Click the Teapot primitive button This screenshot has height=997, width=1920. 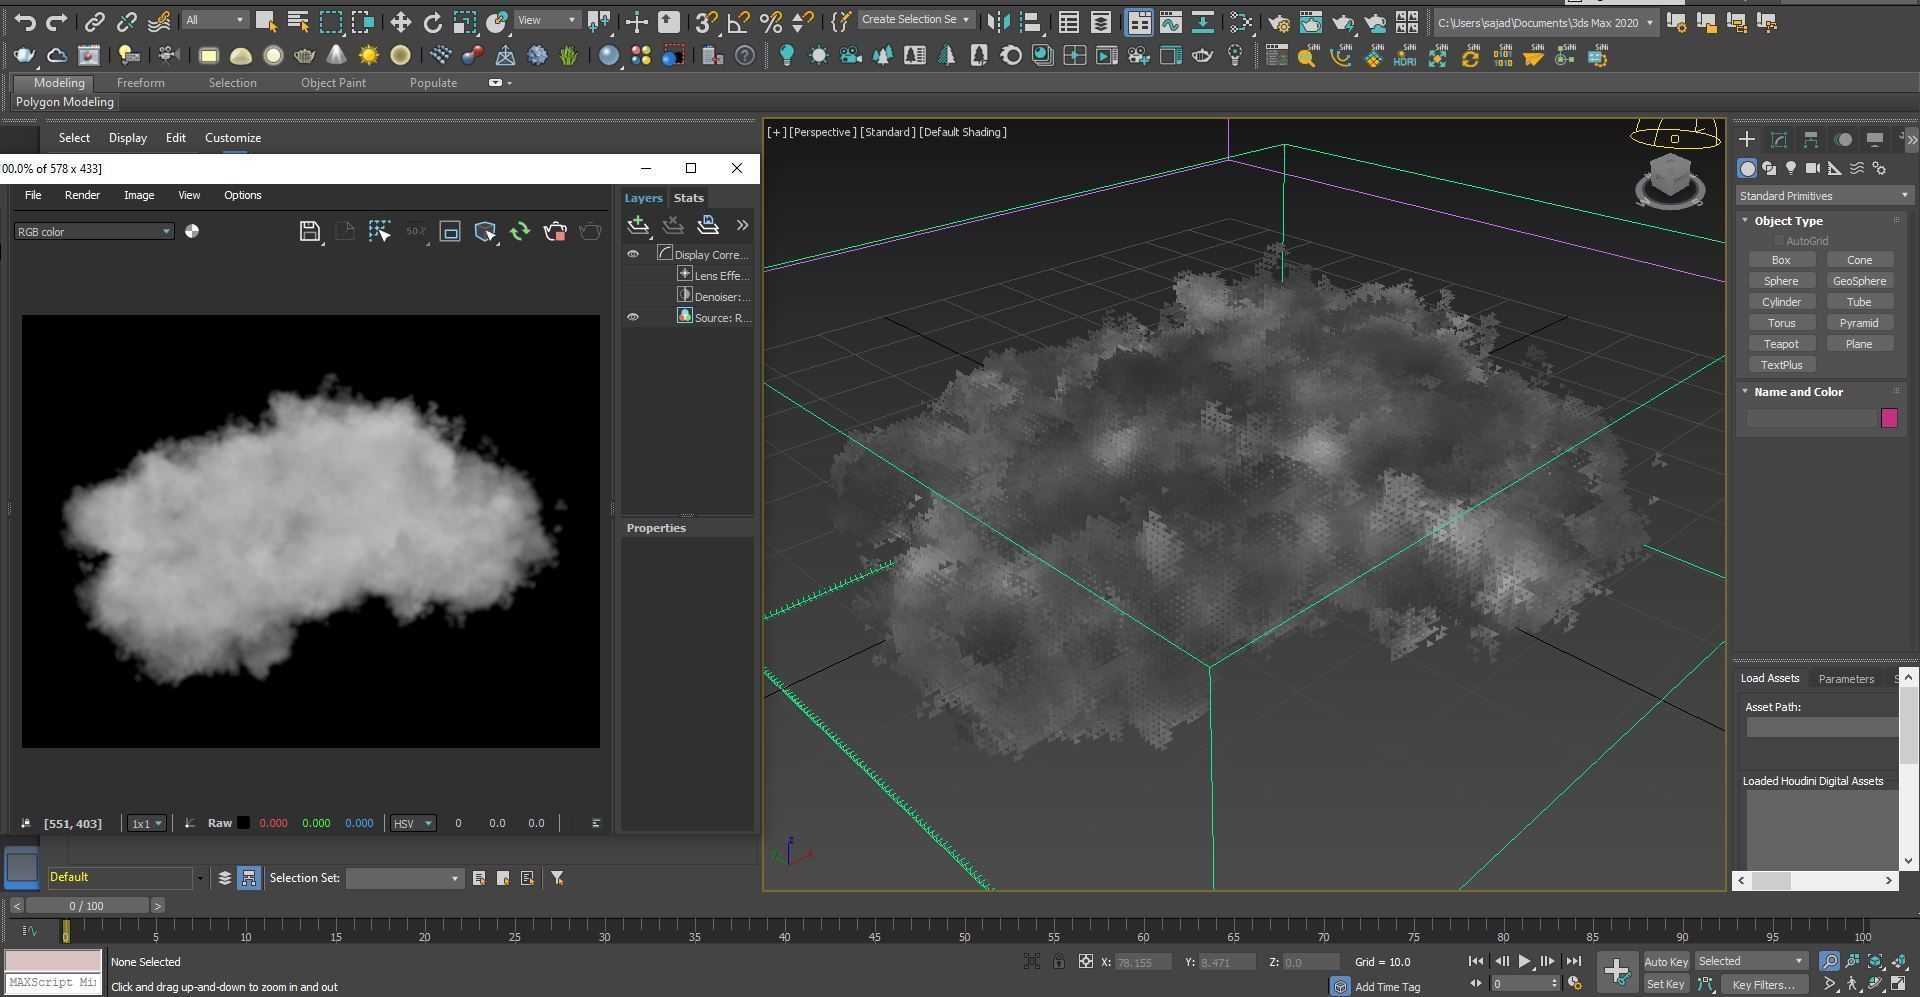1781,344
